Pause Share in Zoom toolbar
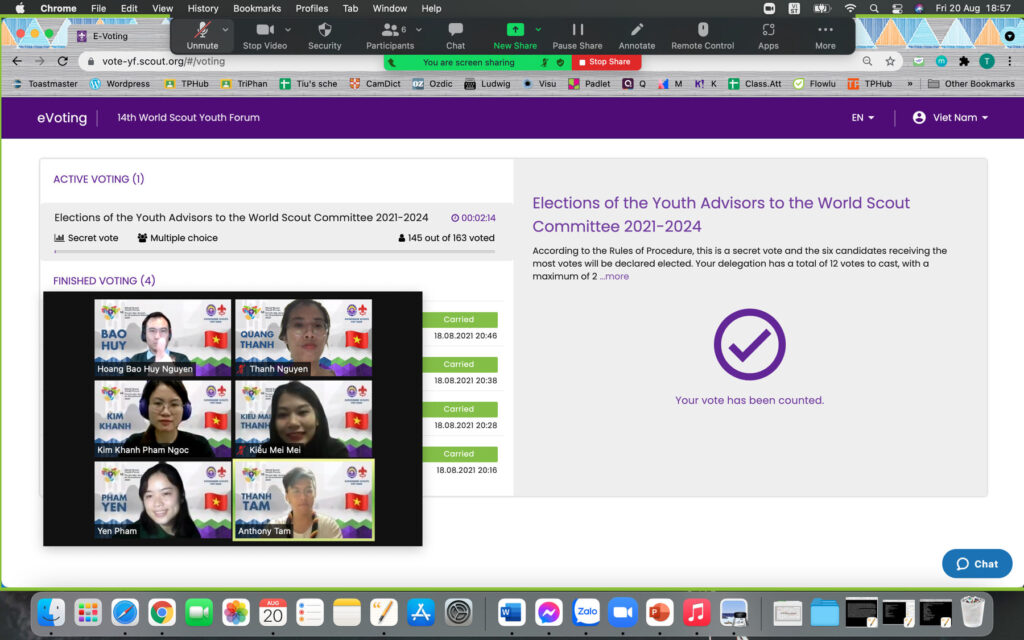Image resolution: width=1024 pixels, height=640 pixels. point(577,30)
